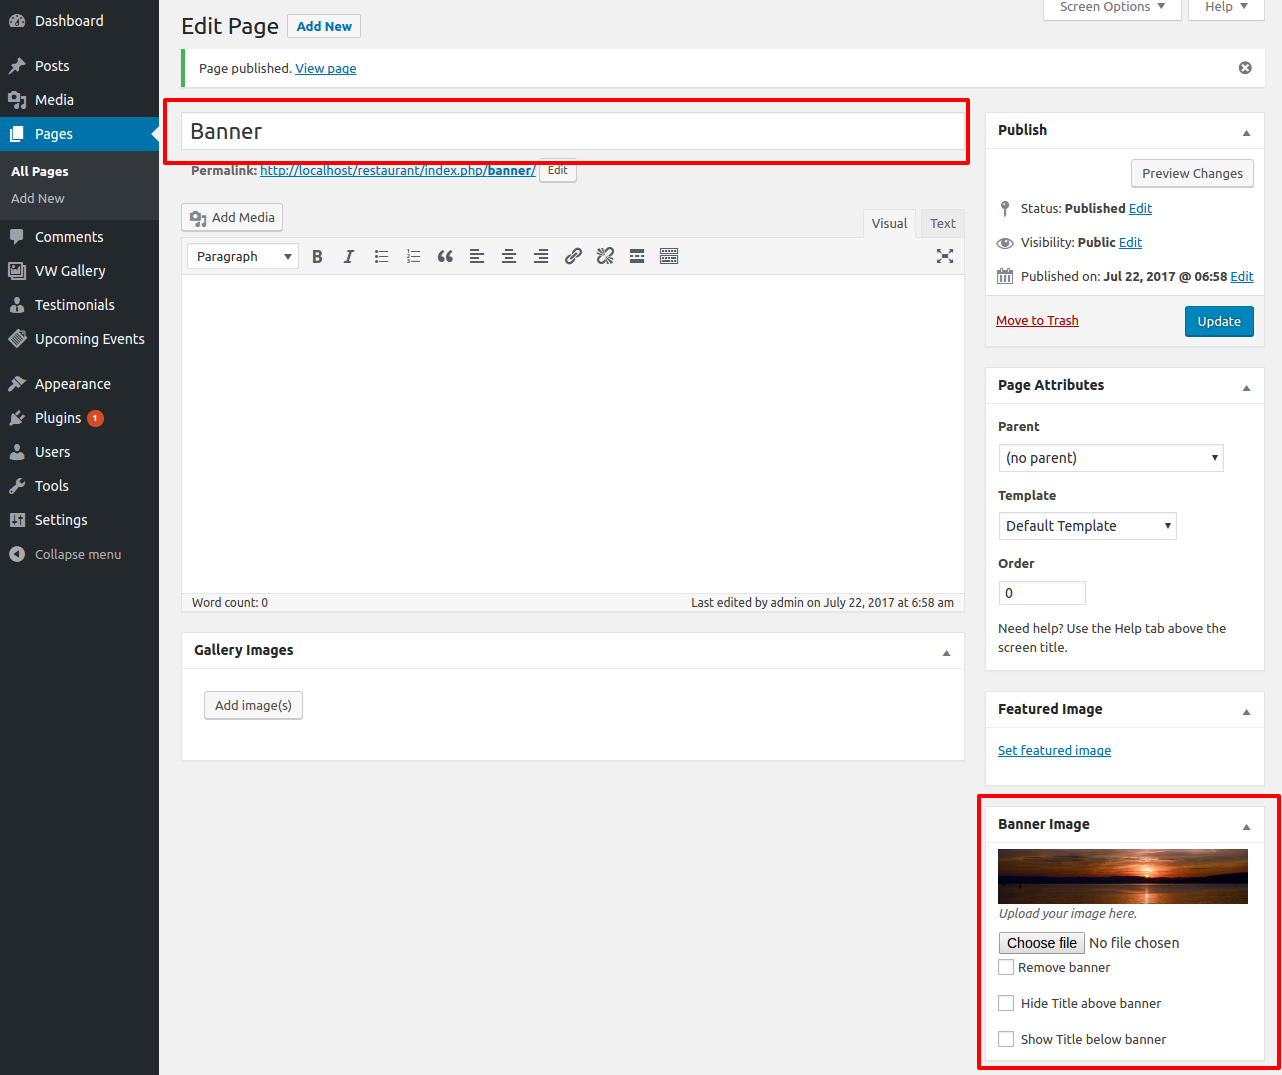
Task: Apply italic formatting from the toolbar
Action: click(x=349, y=257)
